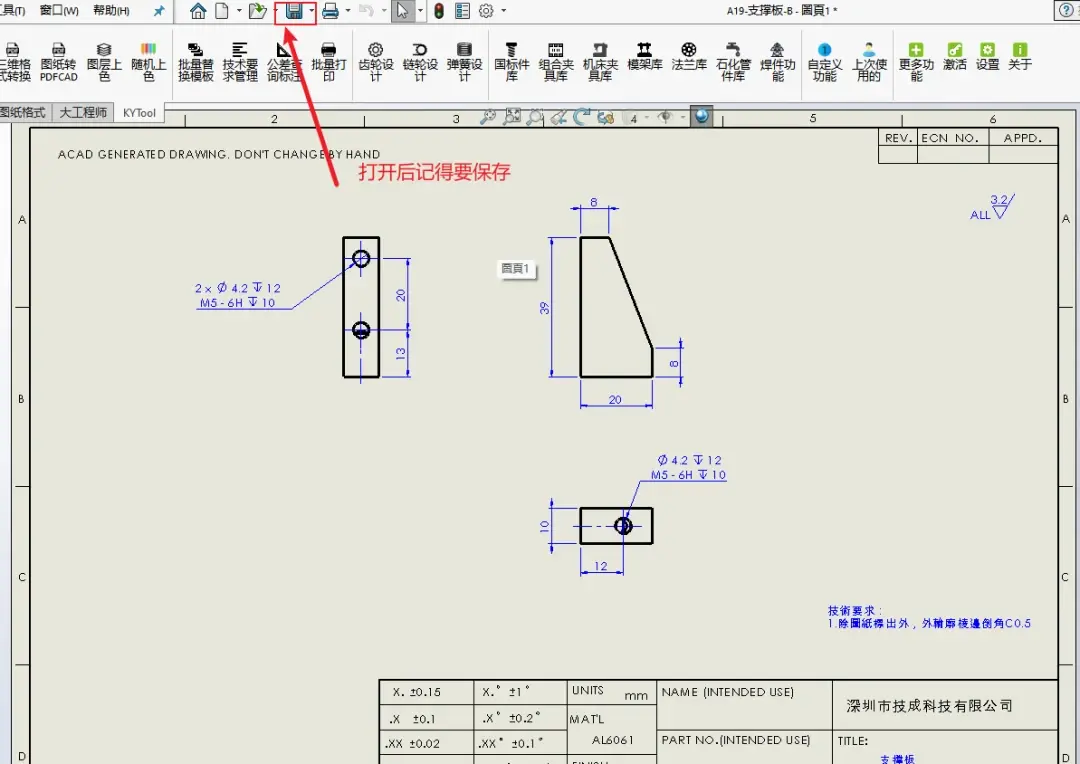
Task: Expand the Options gear dropdown arrow
Action: click(503, 11)
